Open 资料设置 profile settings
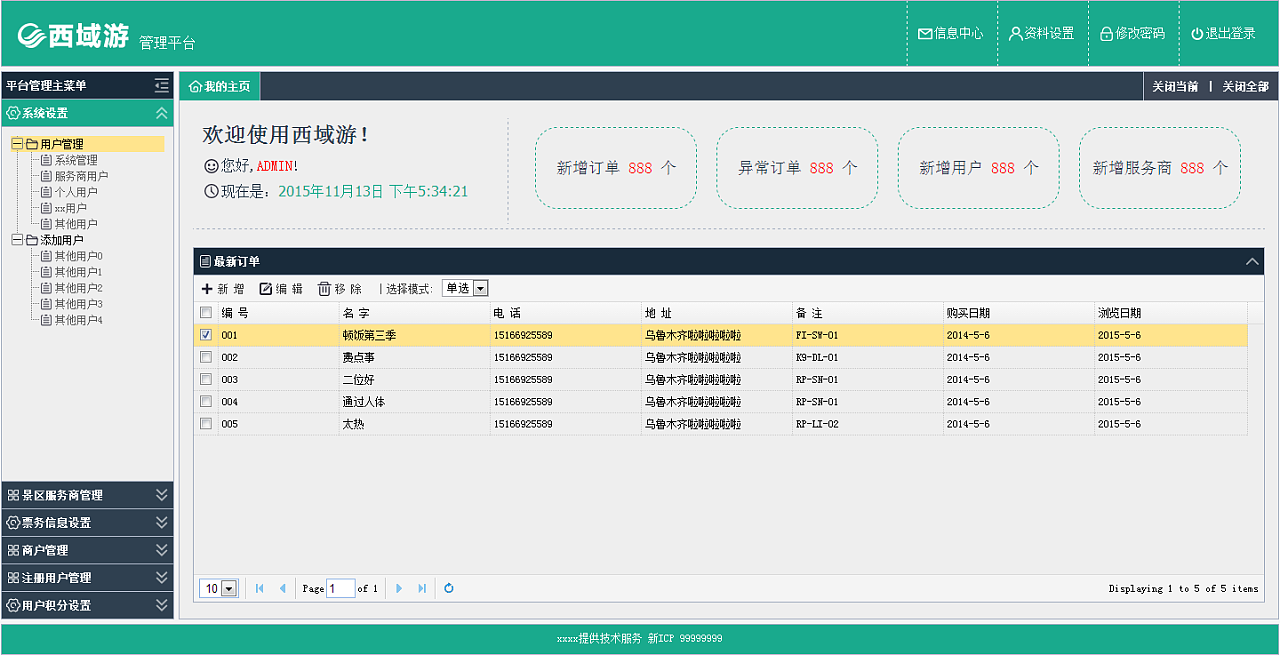 1042,34
